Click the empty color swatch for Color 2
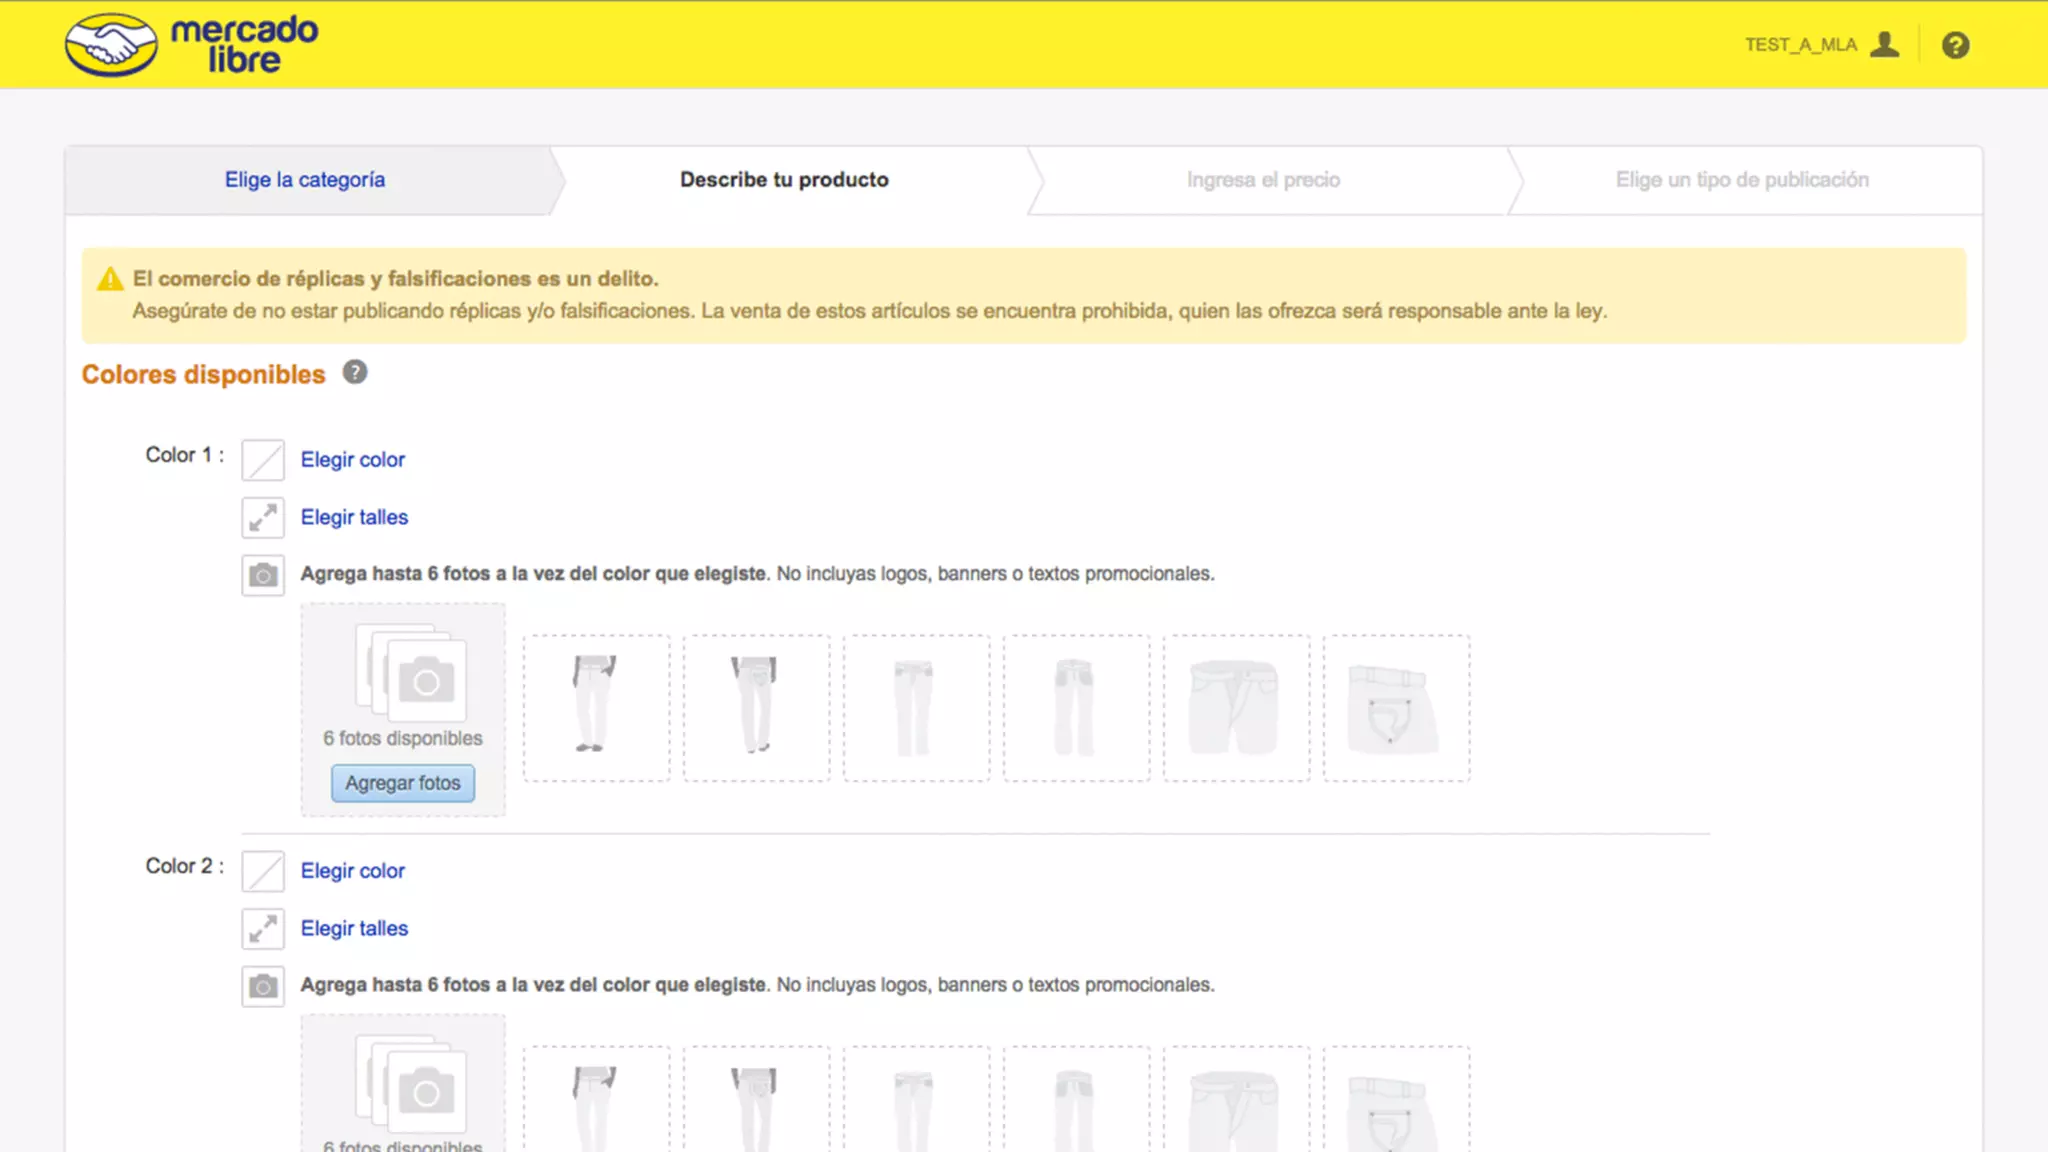Screen dimensions: 2048x1152 (x=263, y=871)
